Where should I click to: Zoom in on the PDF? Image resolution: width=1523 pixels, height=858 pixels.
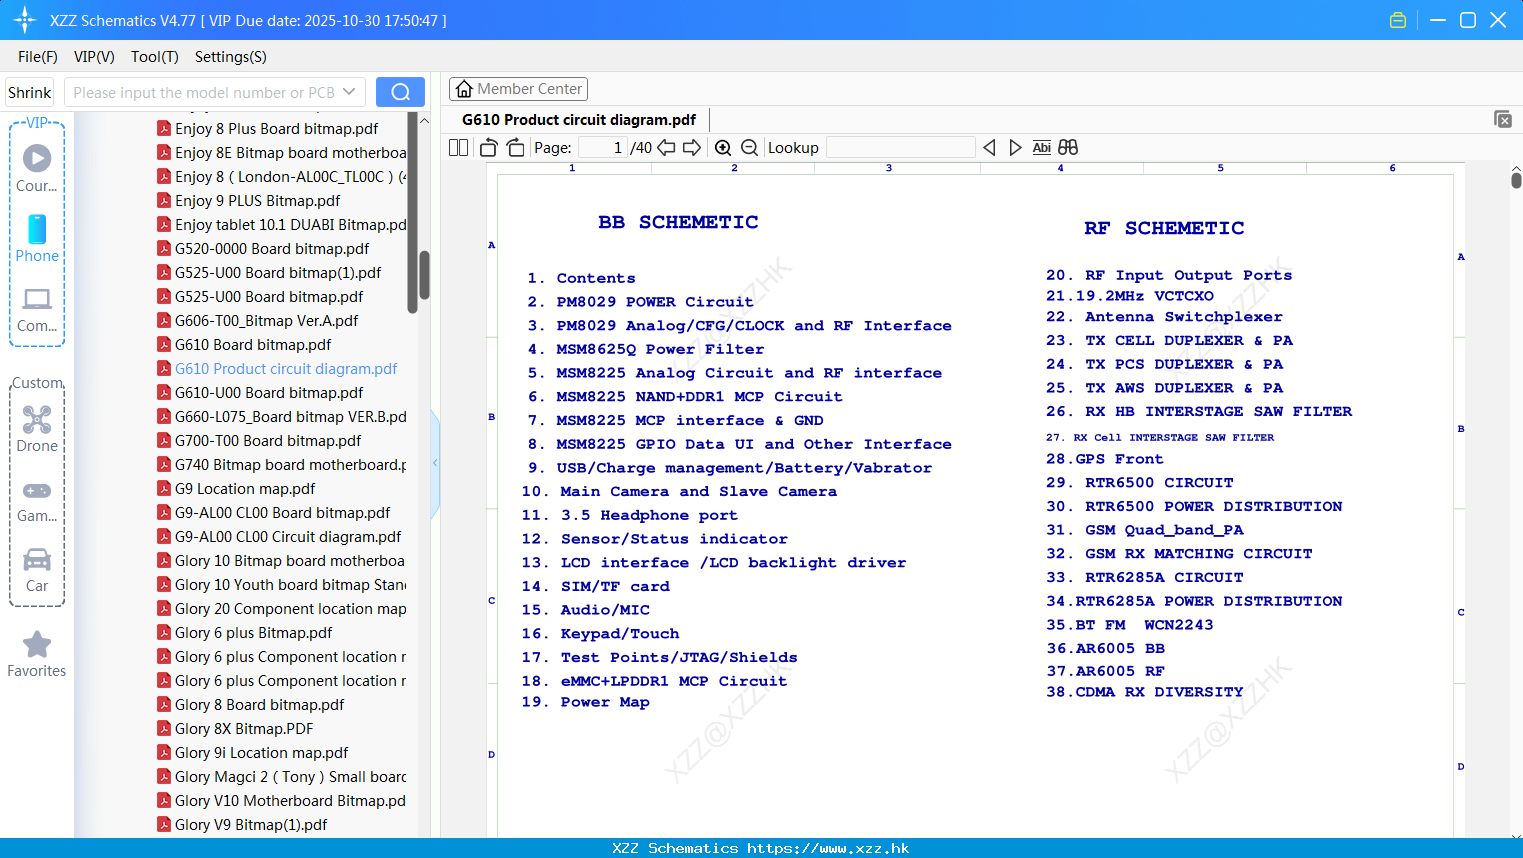(723, 147)
